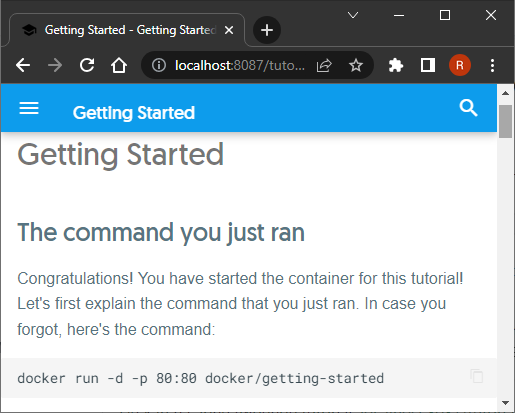This screenshot has height=413, width=515.
Task: Open search in the Getting Started header
Action: click(x=468, y=108)
